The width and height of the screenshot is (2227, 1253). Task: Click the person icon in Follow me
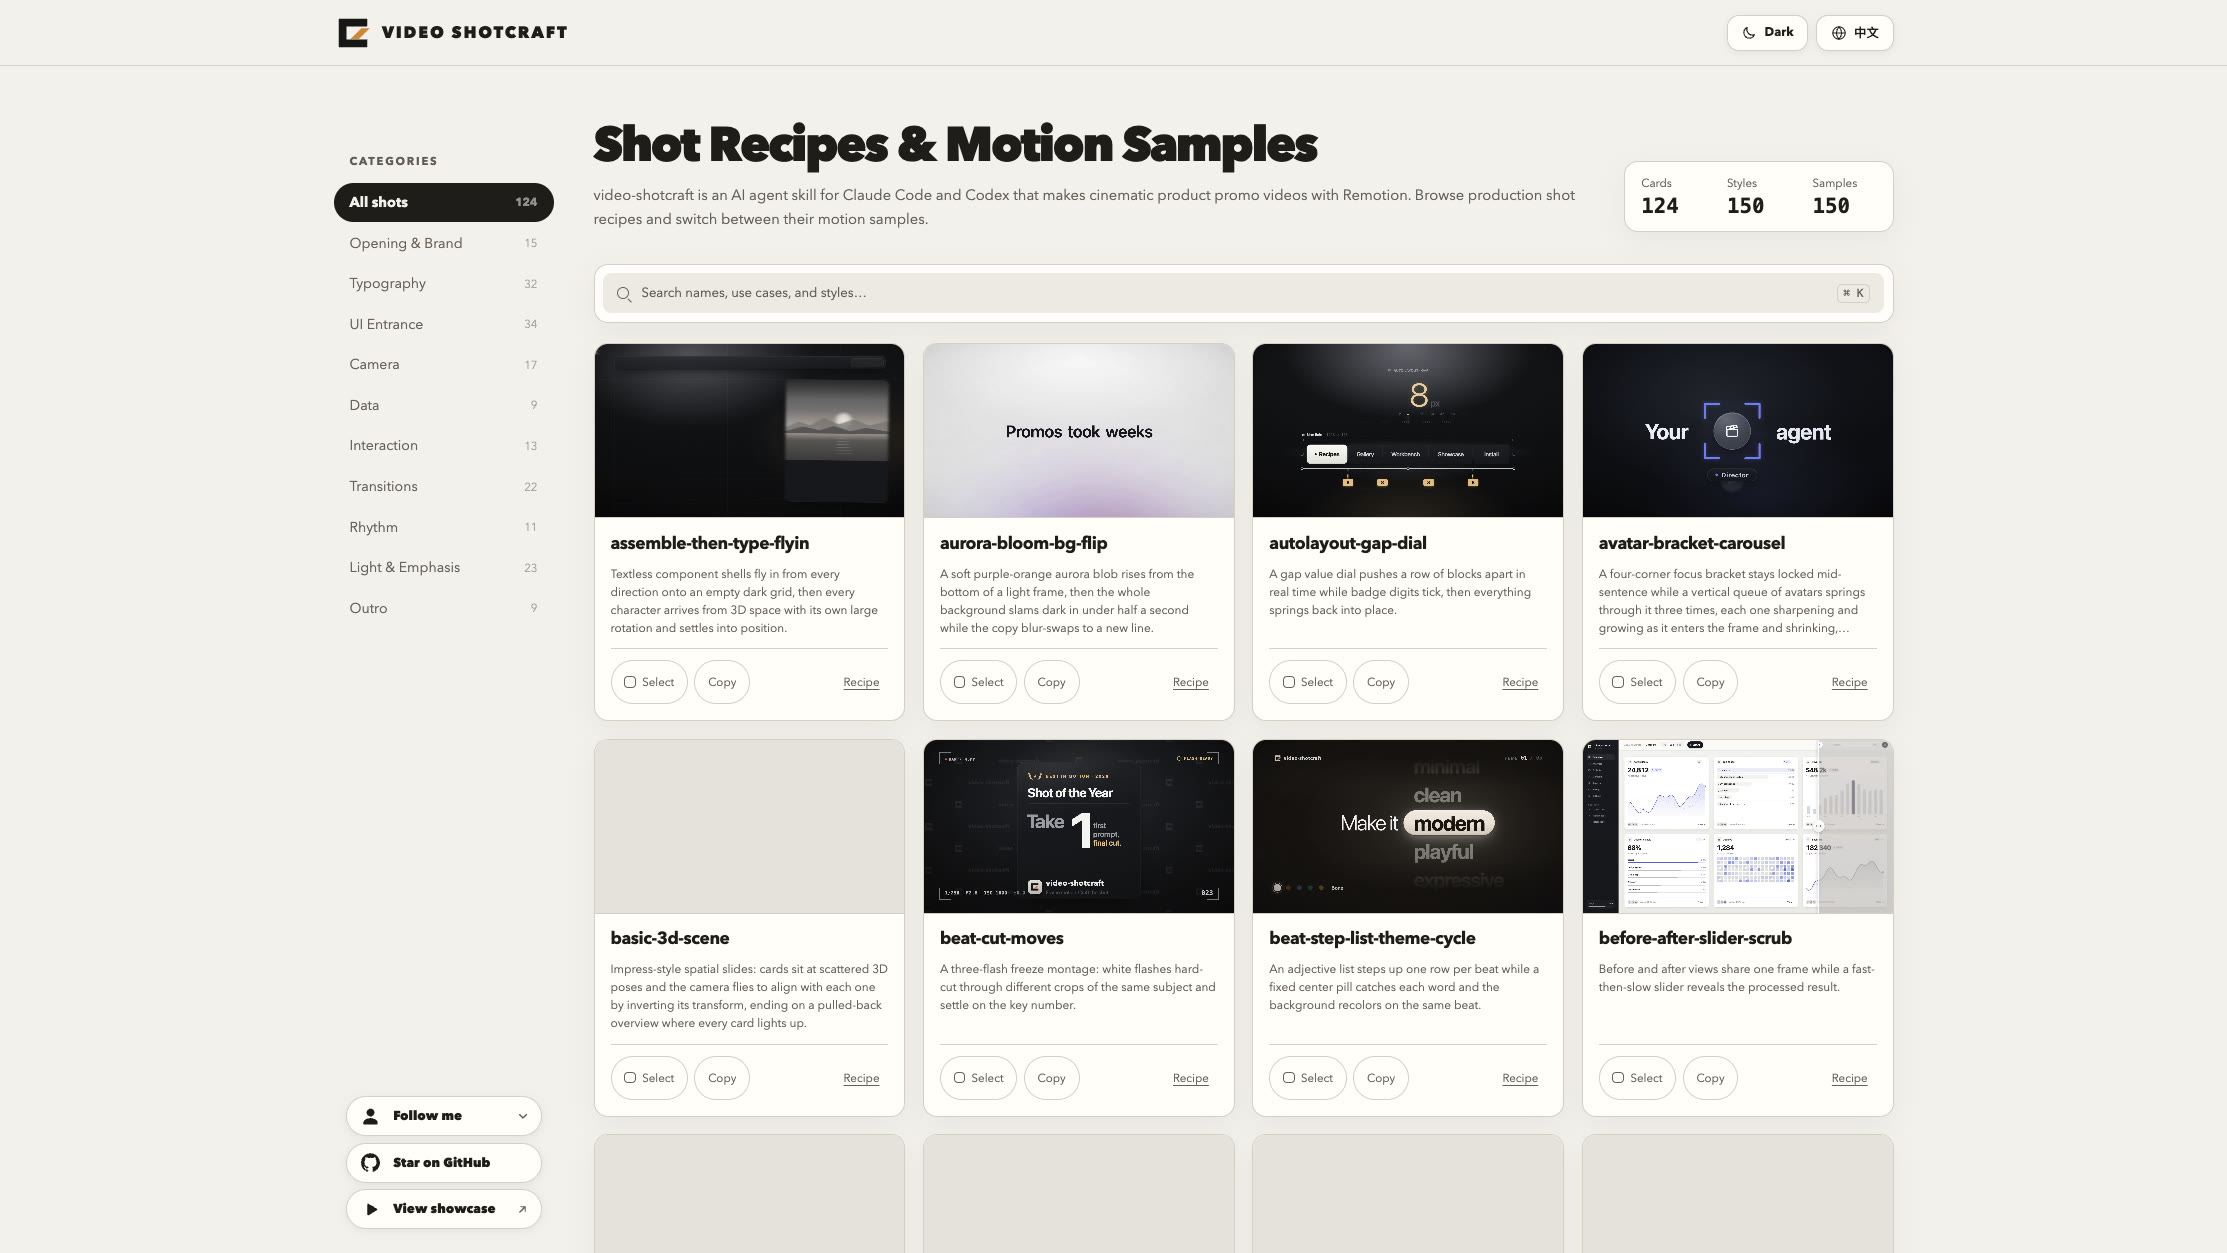[371, 1116]
